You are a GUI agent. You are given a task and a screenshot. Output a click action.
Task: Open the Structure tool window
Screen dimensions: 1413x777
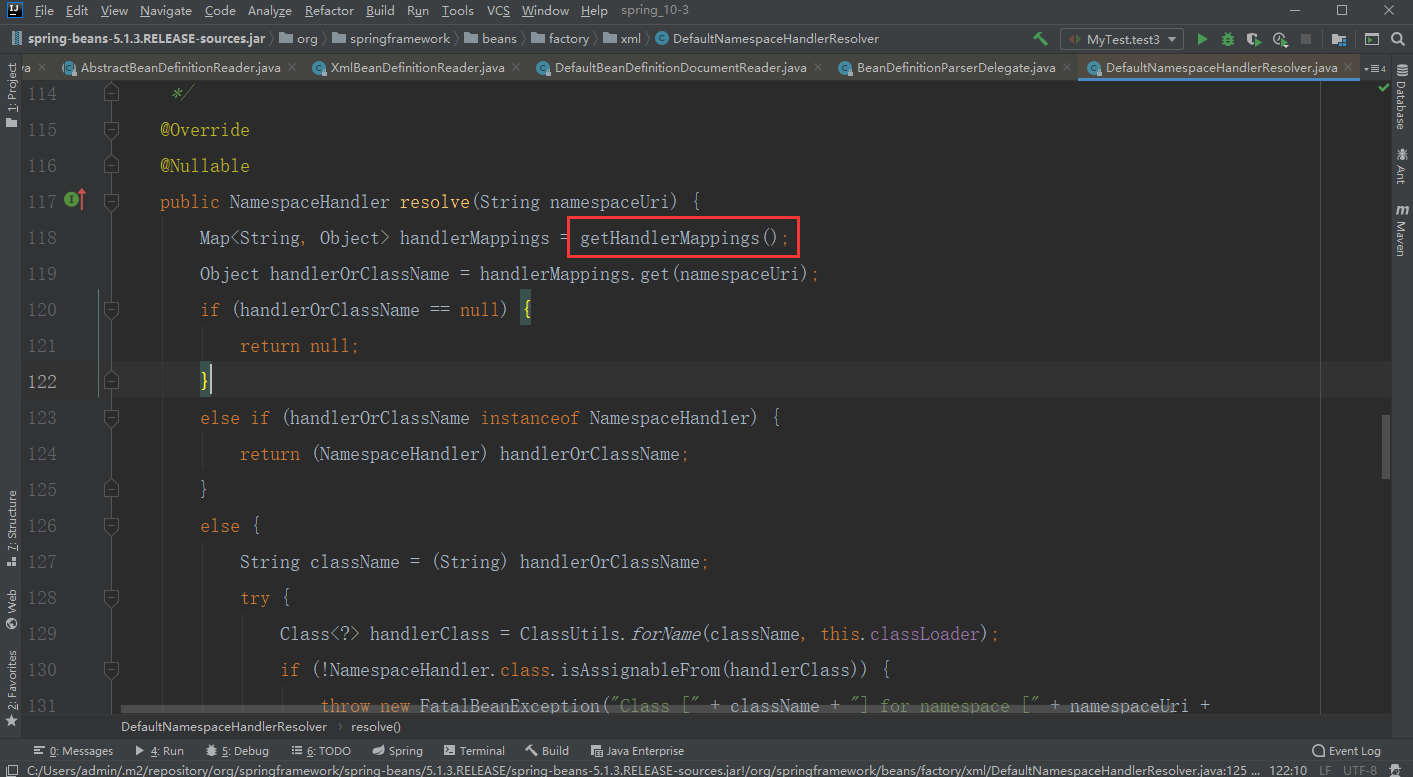point(11,528)
